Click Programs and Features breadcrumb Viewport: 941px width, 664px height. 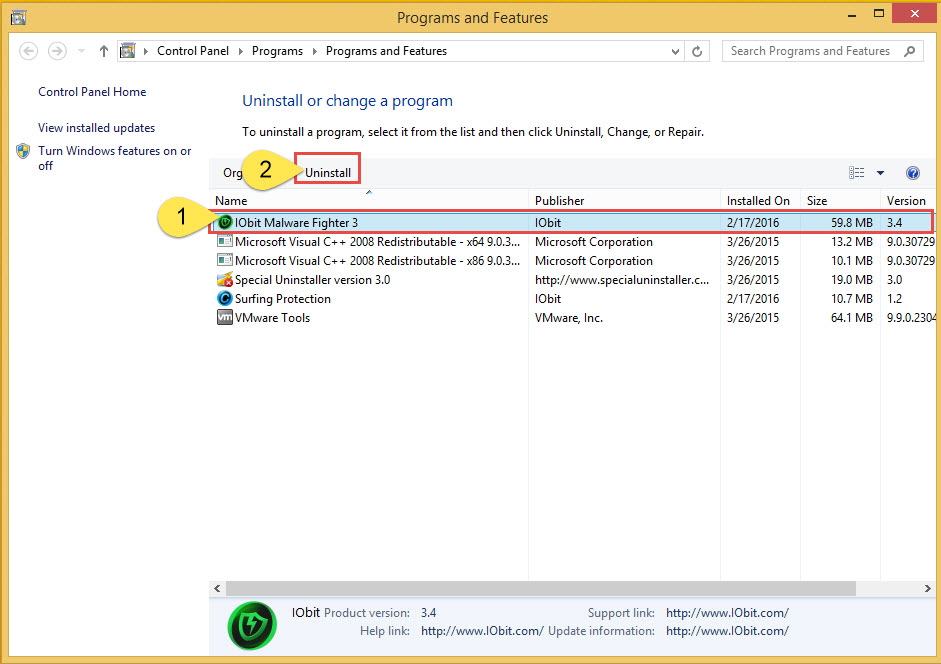pos(386,51)
